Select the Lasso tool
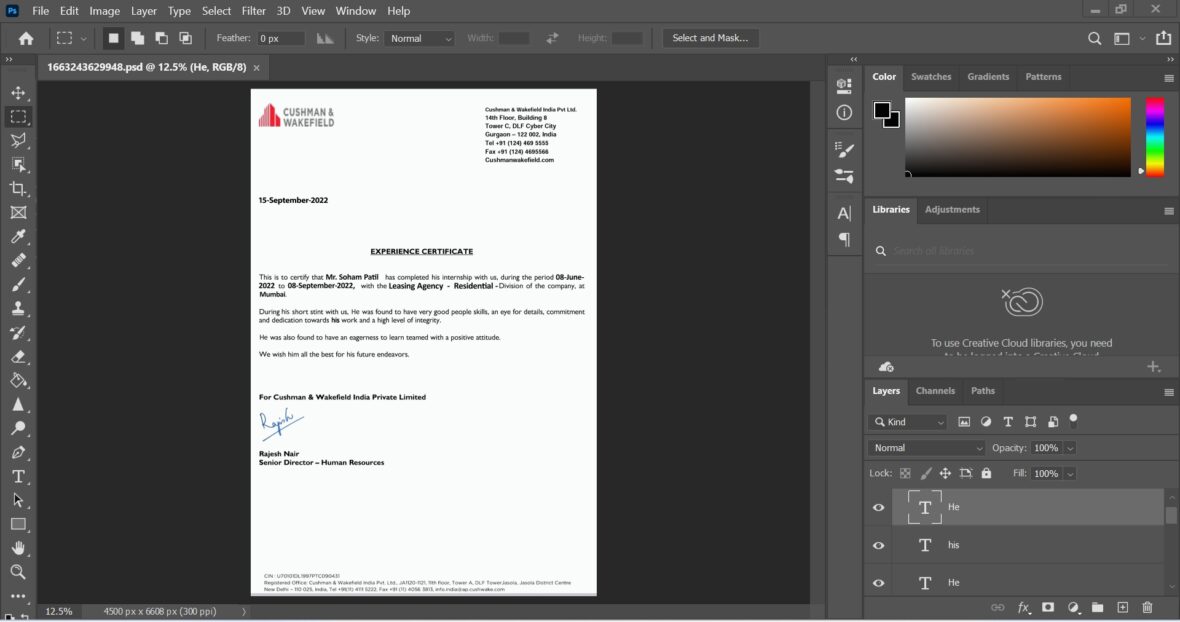This screenshot has width=1180, height=622. (18, 140)
